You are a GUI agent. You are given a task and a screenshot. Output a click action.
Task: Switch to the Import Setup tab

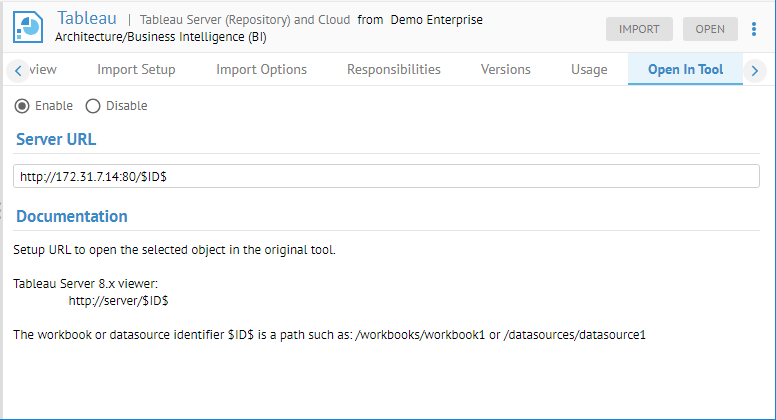coord(136,70)
